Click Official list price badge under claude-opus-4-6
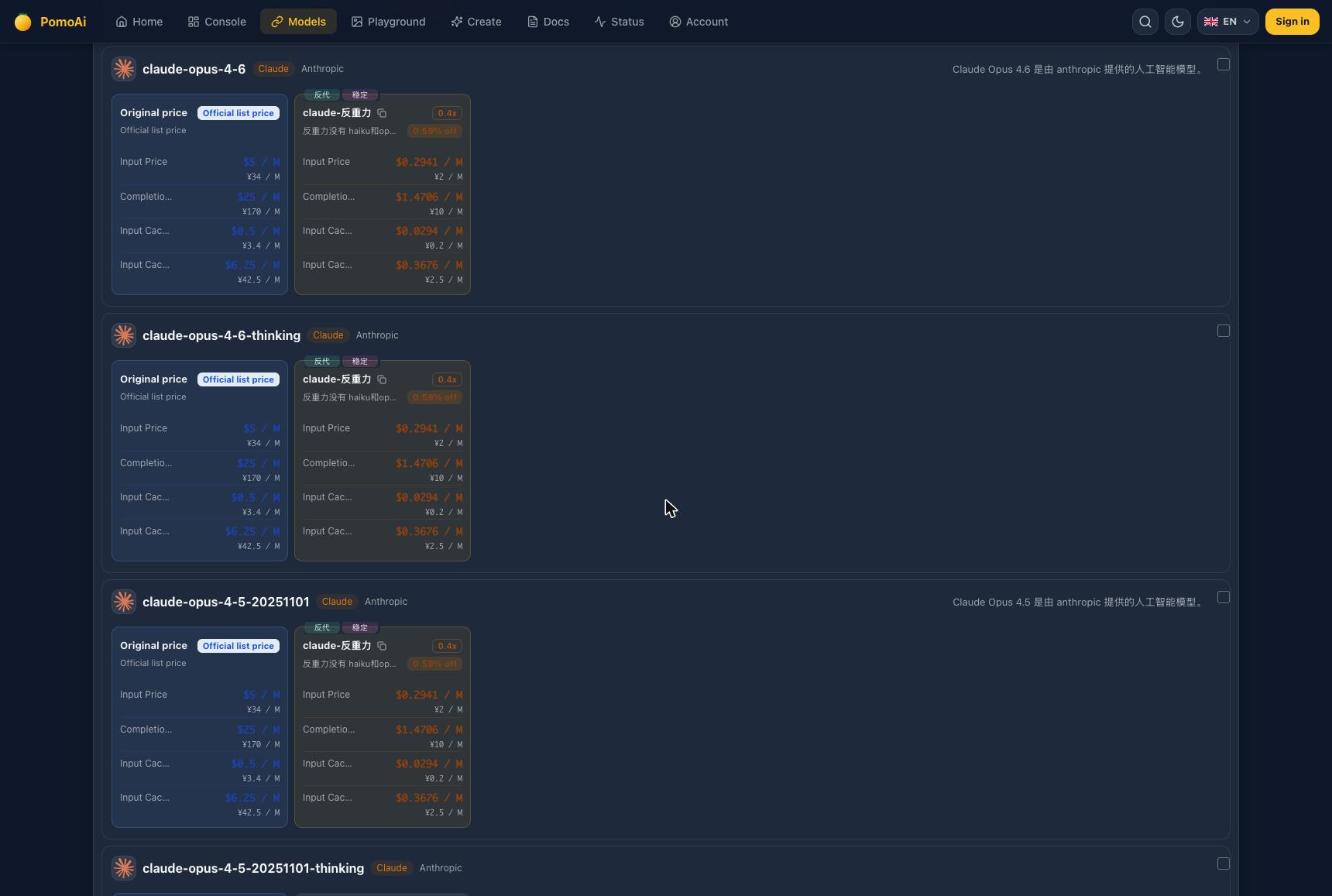This screenshot has height=896, width=1332. [x=238, y=113]
